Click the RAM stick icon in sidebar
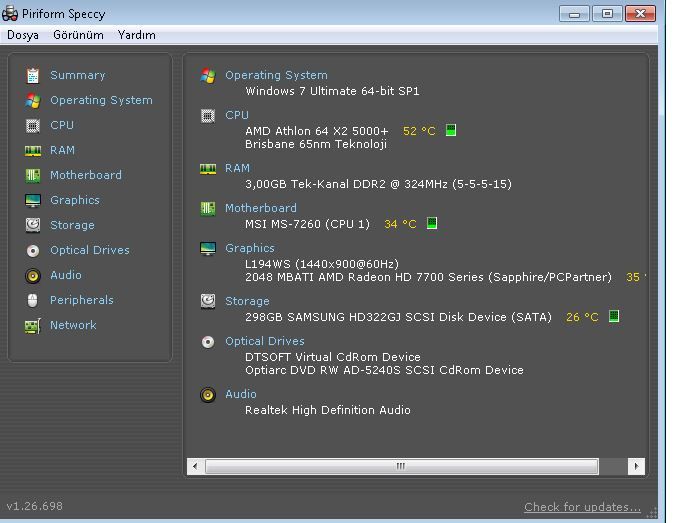Viewport: 684px width, 523px height. pos(33,151)
